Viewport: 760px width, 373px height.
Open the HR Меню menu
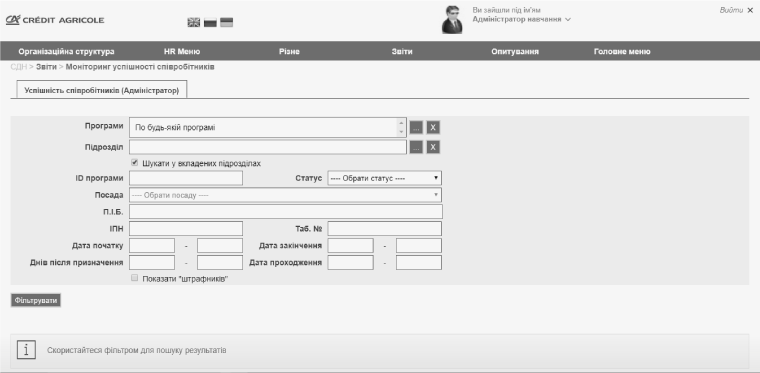tap(182, 51)
